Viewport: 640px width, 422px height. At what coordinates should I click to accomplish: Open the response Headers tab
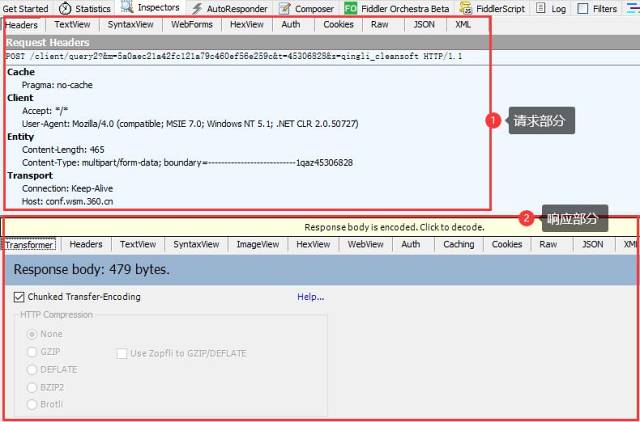[x=86, y=244]
